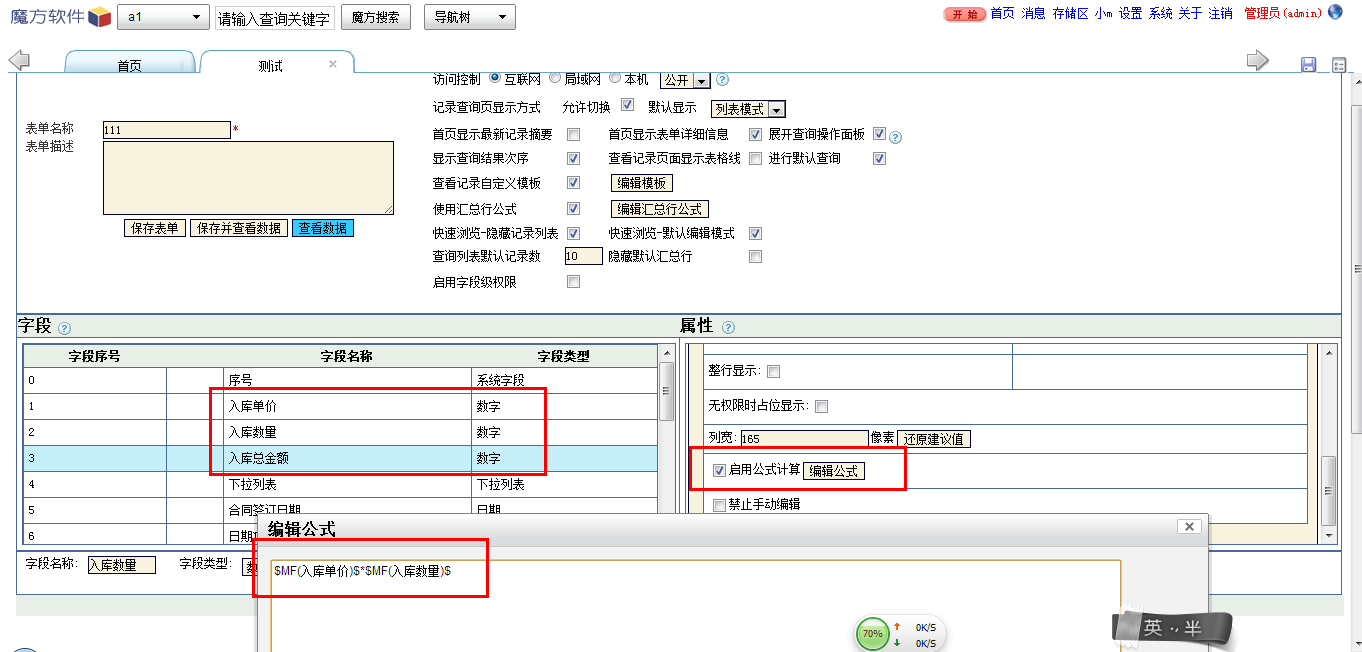The width and height of the screenshot is (1362, 652).
Task: Close the 测试 tab with x icon
Action: click(x=334, y=64)
